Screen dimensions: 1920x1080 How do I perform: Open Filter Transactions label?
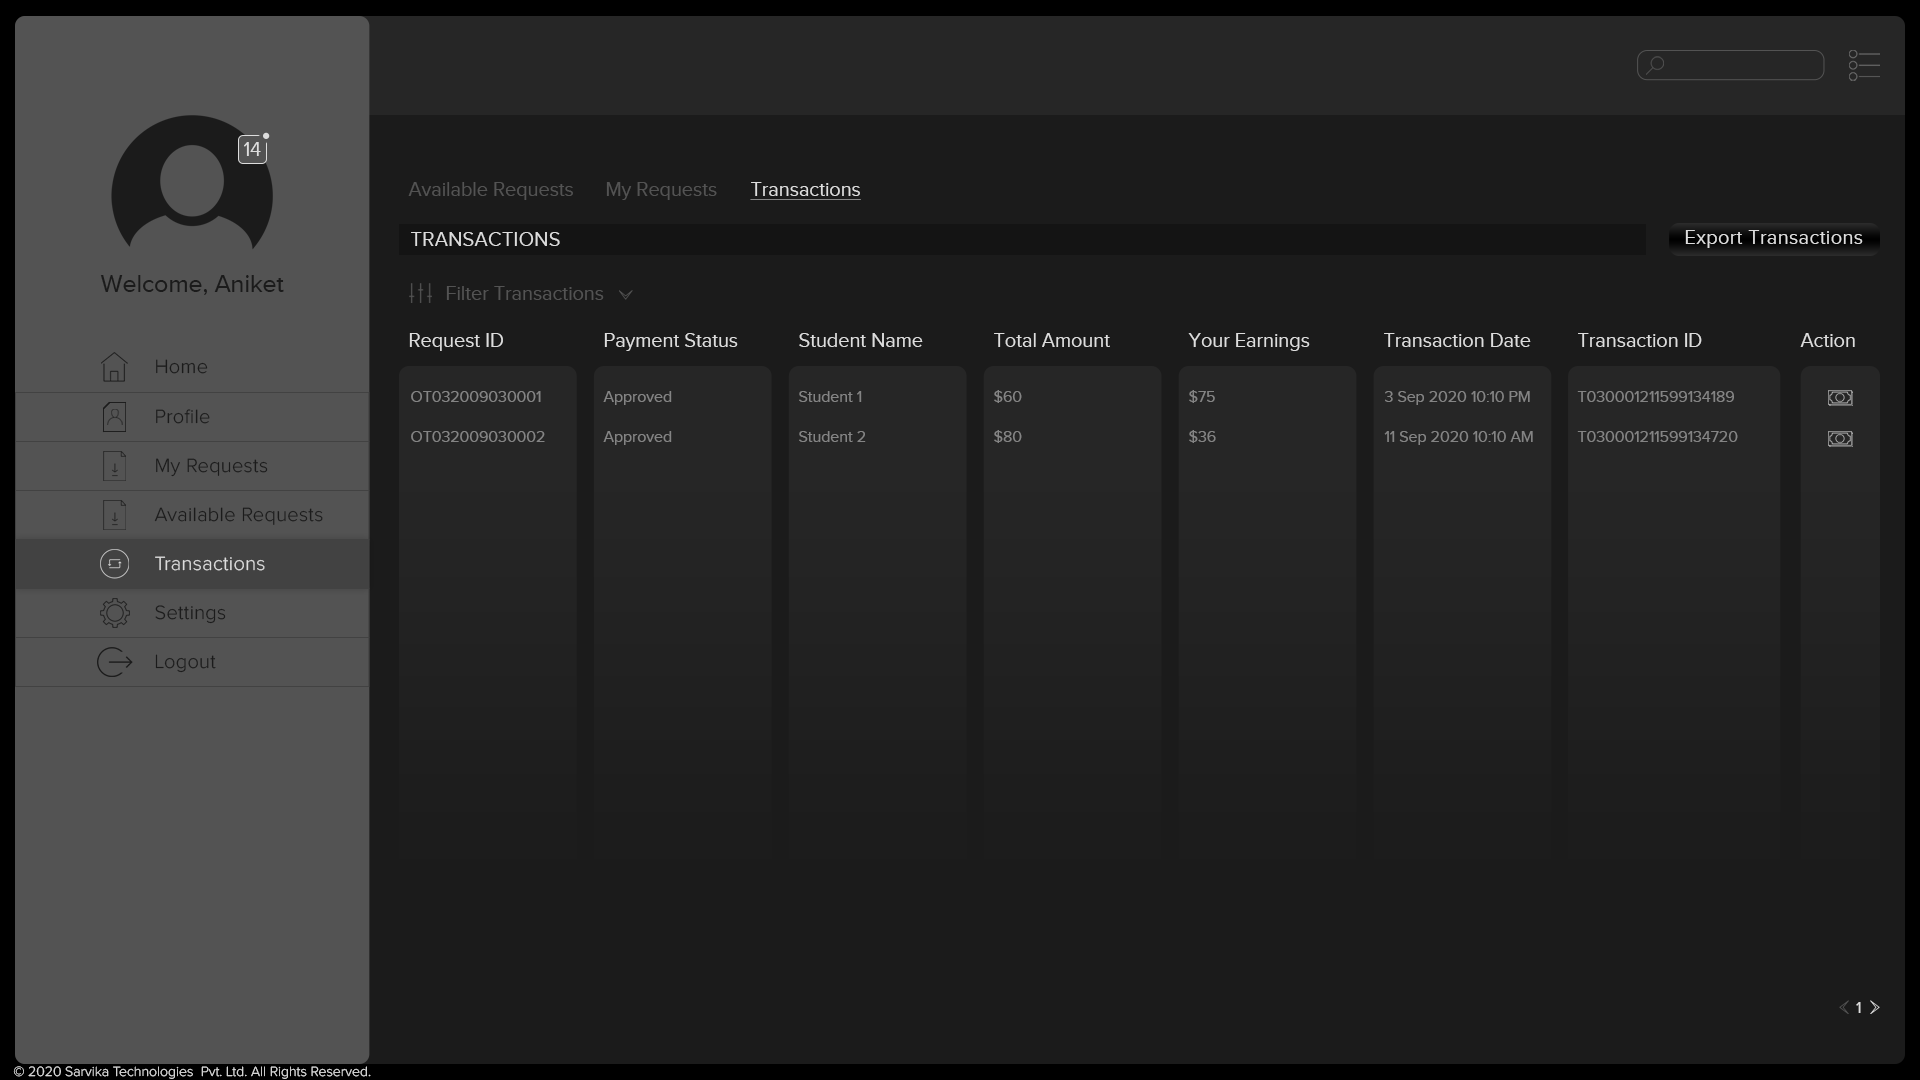click(524, 293)
